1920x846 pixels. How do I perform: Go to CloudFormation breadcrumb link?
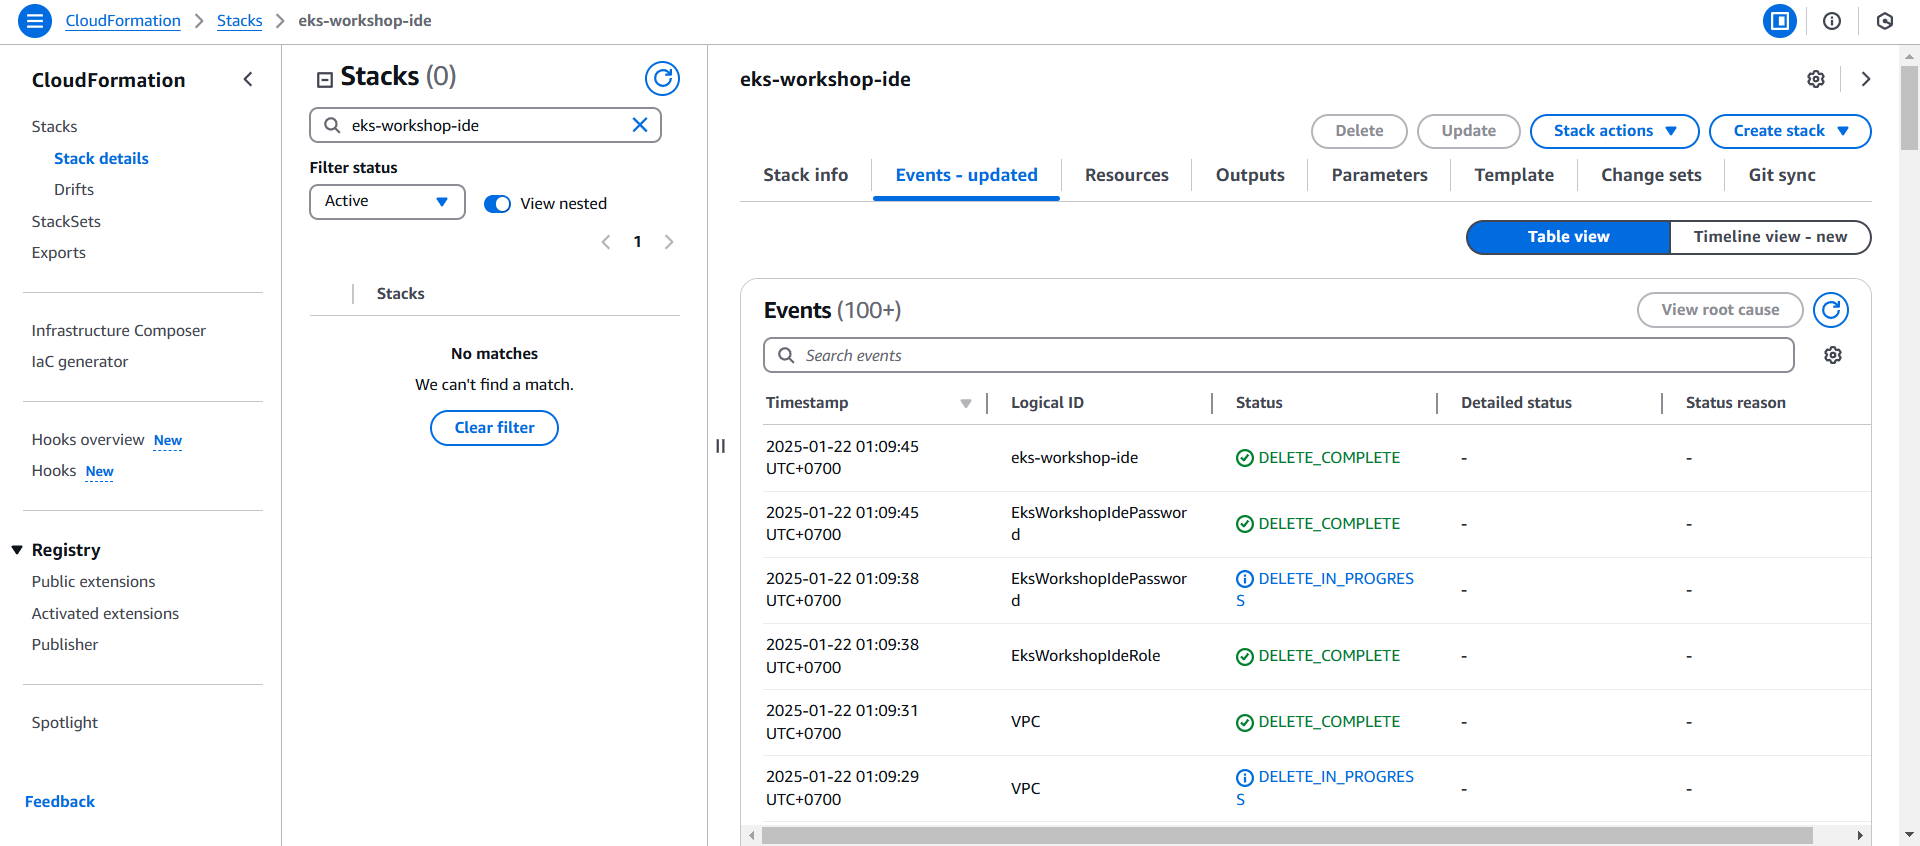[123, 20]
